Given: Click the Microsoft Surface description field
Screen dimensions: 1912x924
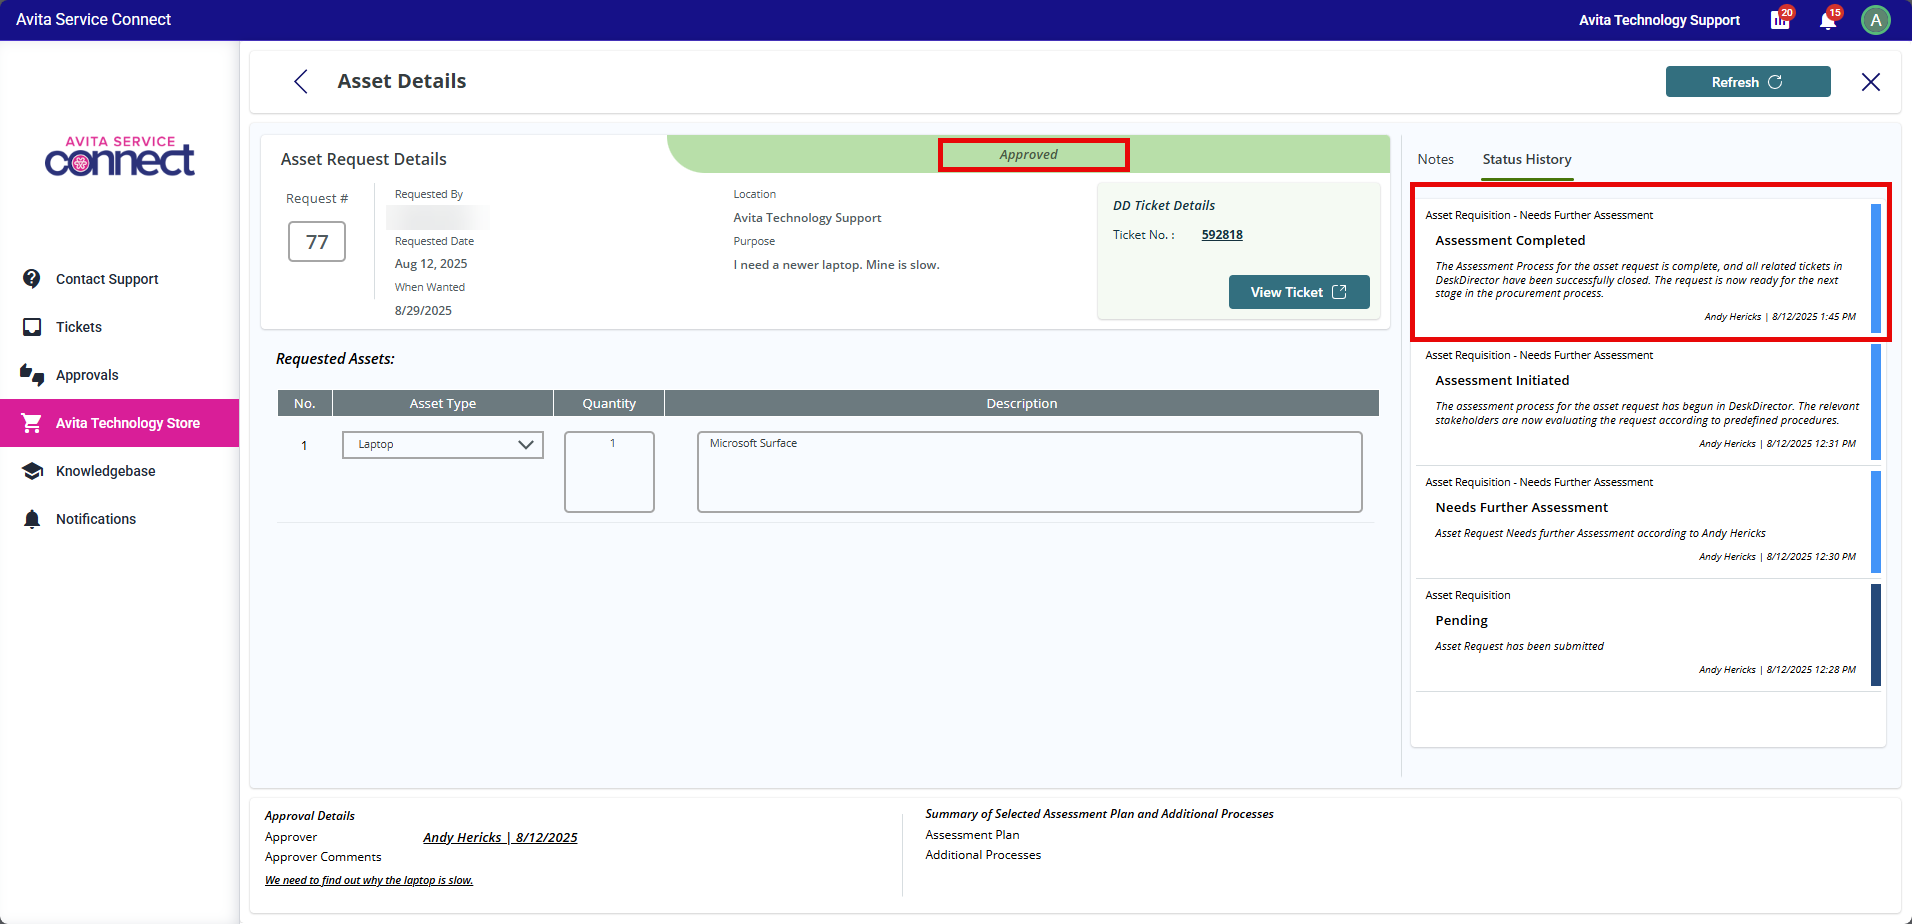Looking at the screenshot, I should pyautogui.click(x=1030, y=472).
